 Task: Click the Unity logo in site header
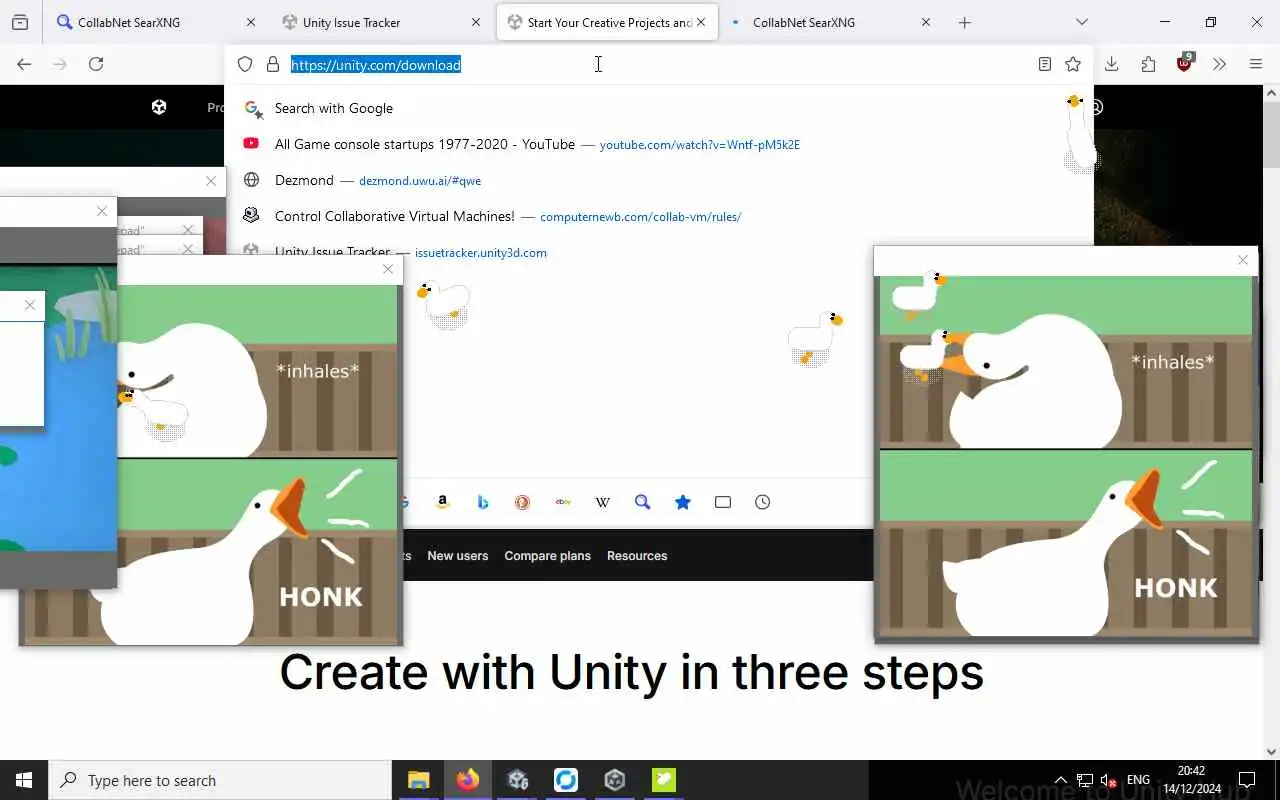[159, 107]
